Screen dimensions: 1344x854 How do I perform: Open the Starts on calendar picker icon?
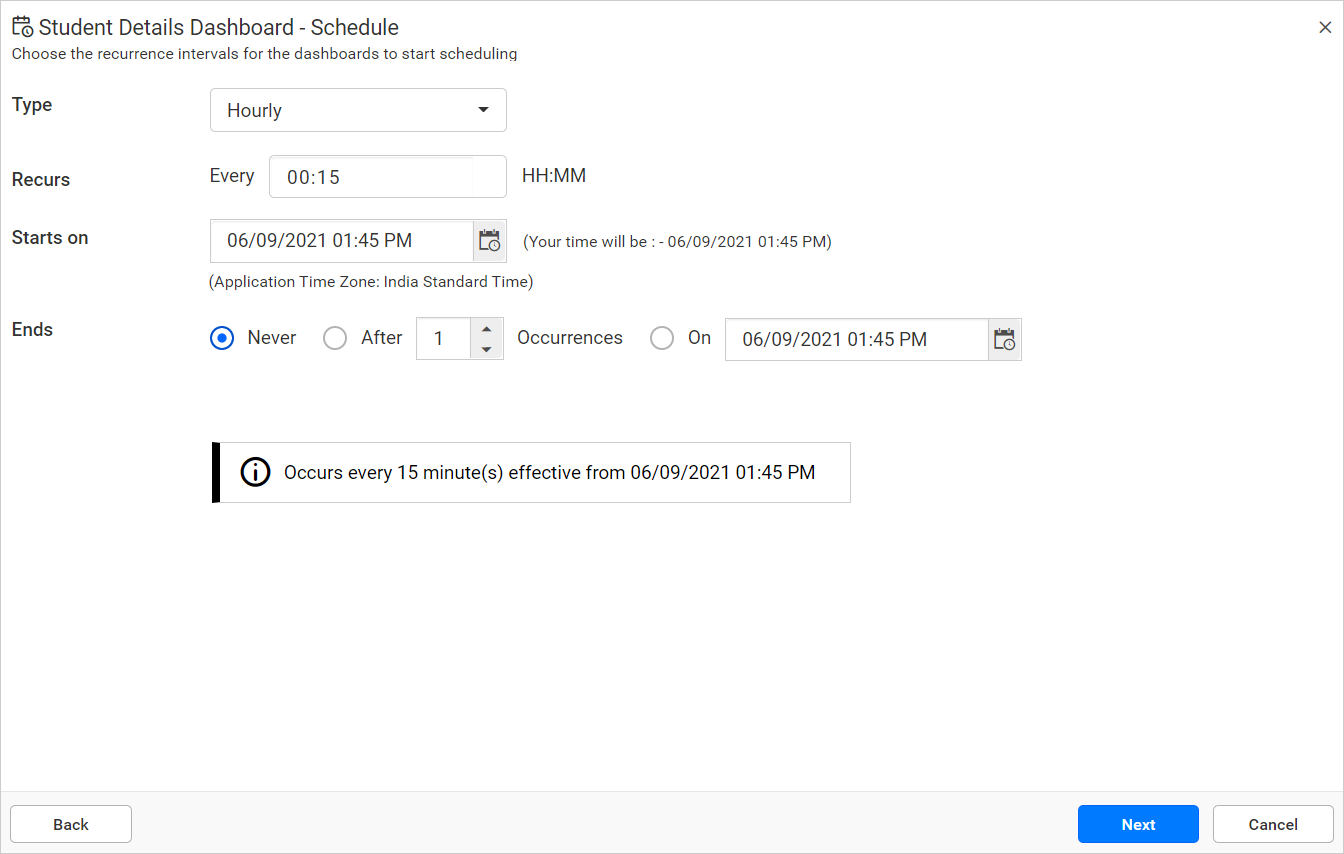coord(489,241)
